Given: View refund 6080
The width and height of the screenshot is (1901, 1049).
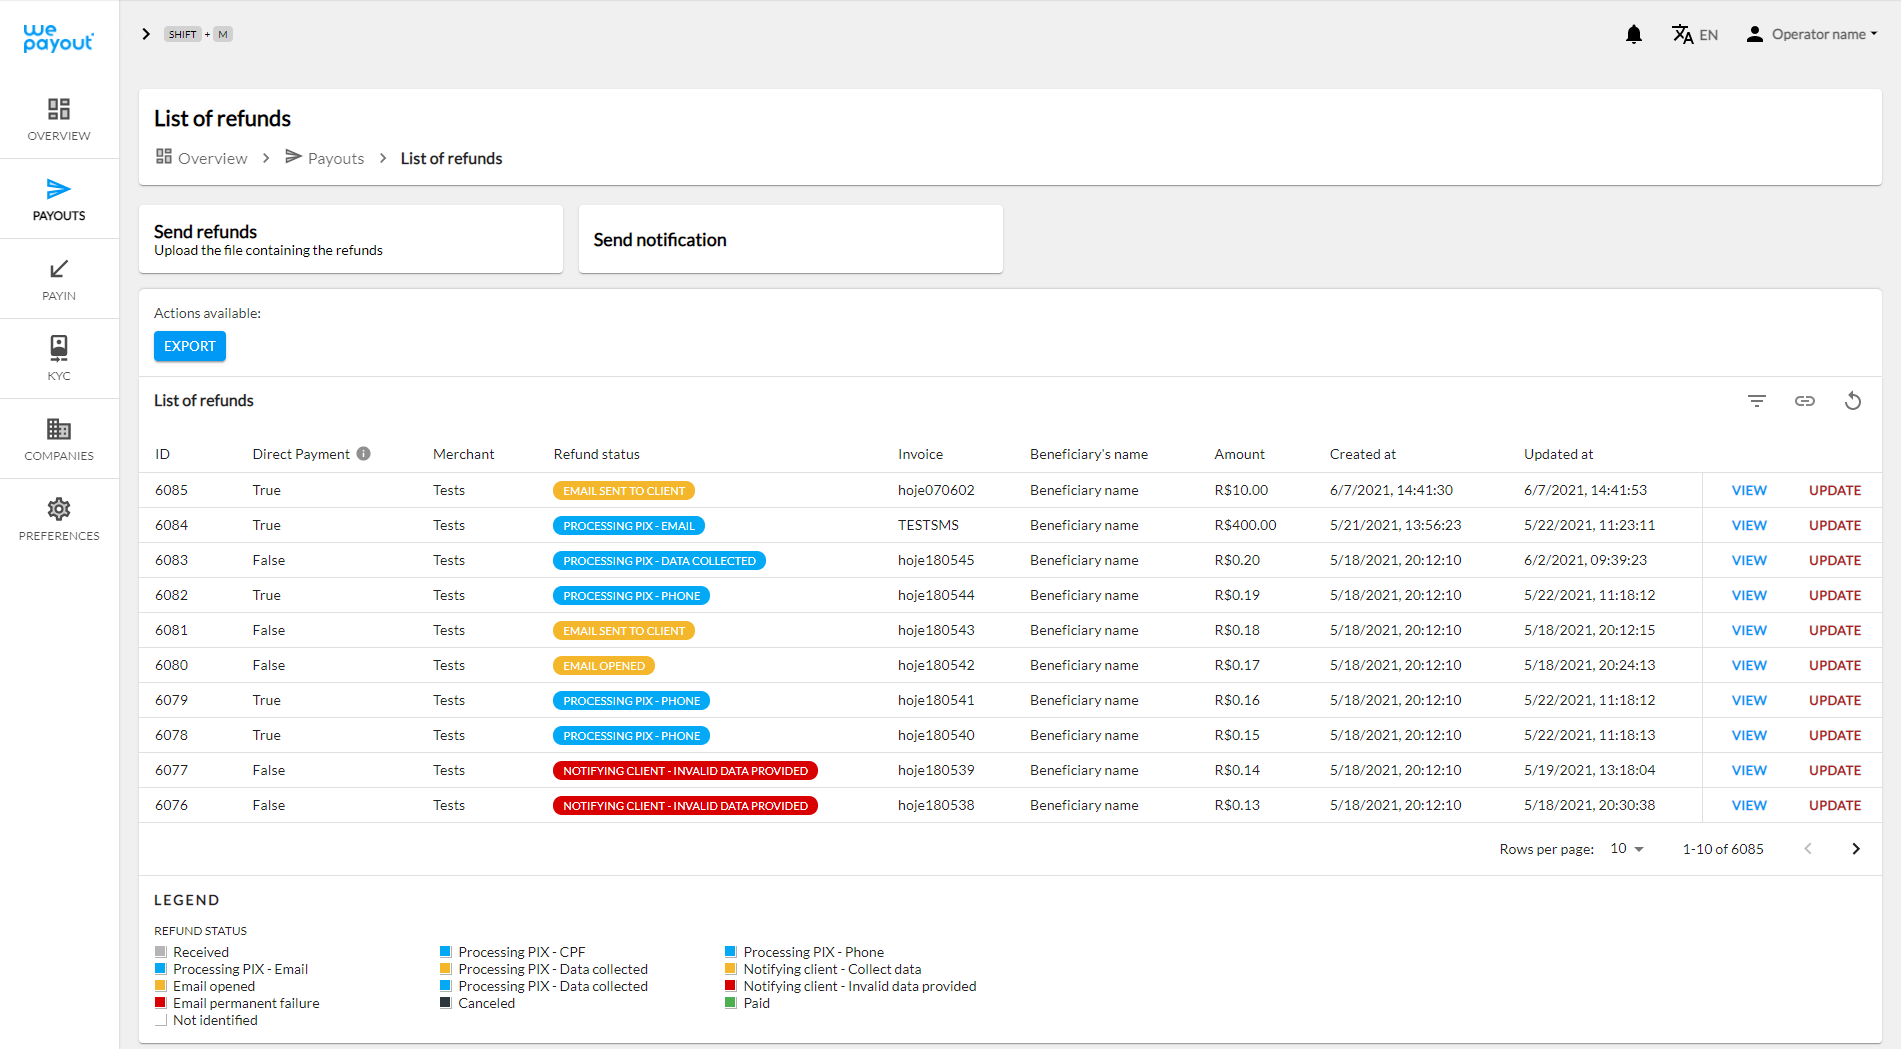Looking at the screenshot, I should 1749,665.
